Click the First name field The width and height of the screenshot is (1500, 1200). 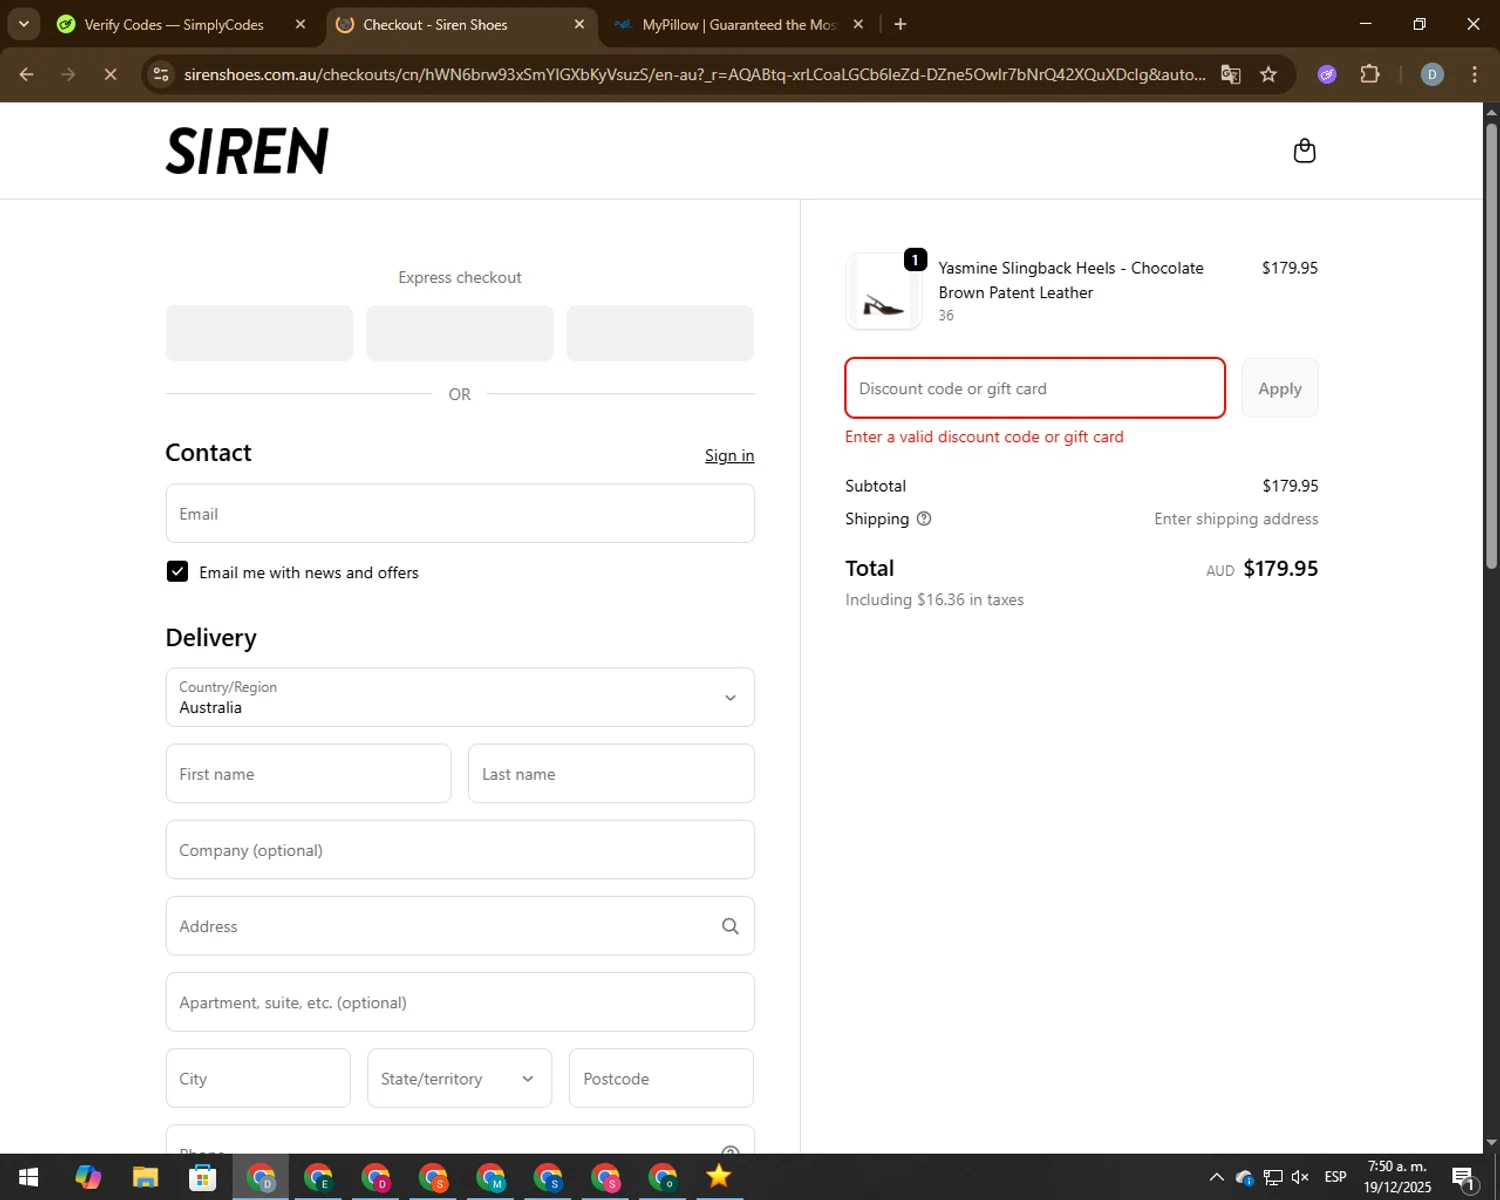[308, 773]
